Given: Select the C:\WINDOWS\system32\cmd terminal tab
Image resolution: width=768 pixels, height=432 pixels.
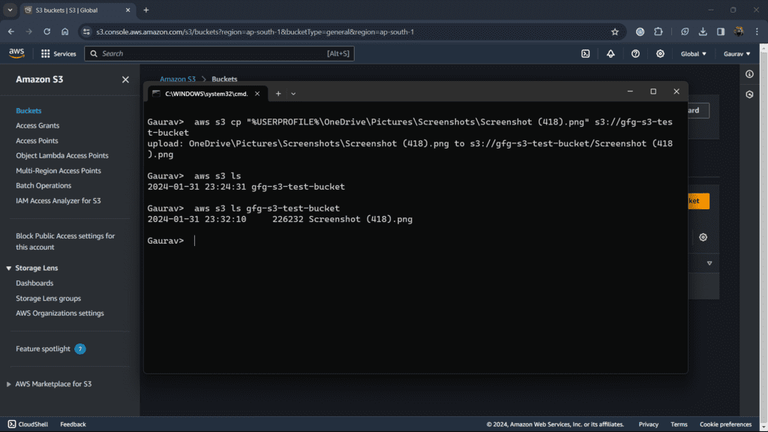Looking at the screenshot, I should tap(207, 94).
